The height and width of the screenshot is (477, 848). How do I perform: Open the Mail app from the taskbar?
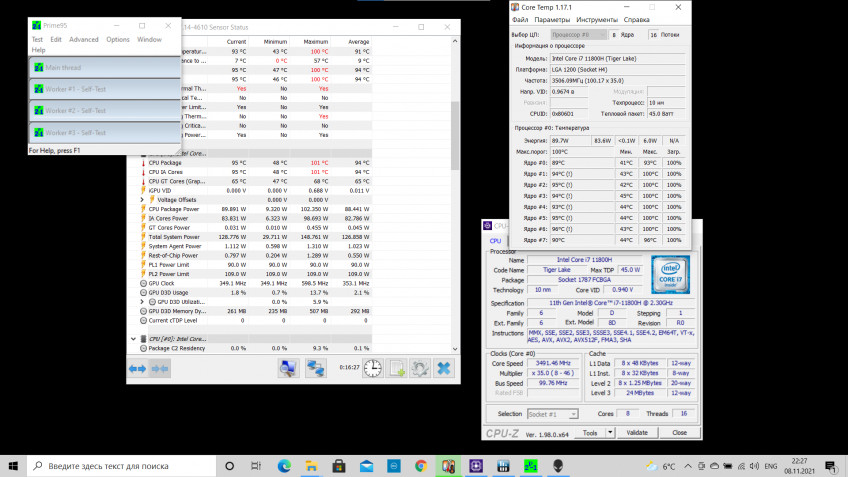point(367,466)
